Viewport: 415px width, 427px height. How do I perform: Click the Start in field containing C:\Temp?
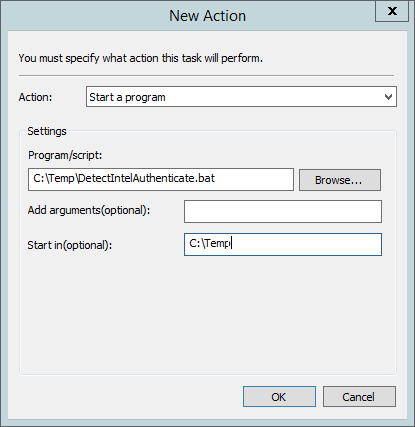coord(283,244)
